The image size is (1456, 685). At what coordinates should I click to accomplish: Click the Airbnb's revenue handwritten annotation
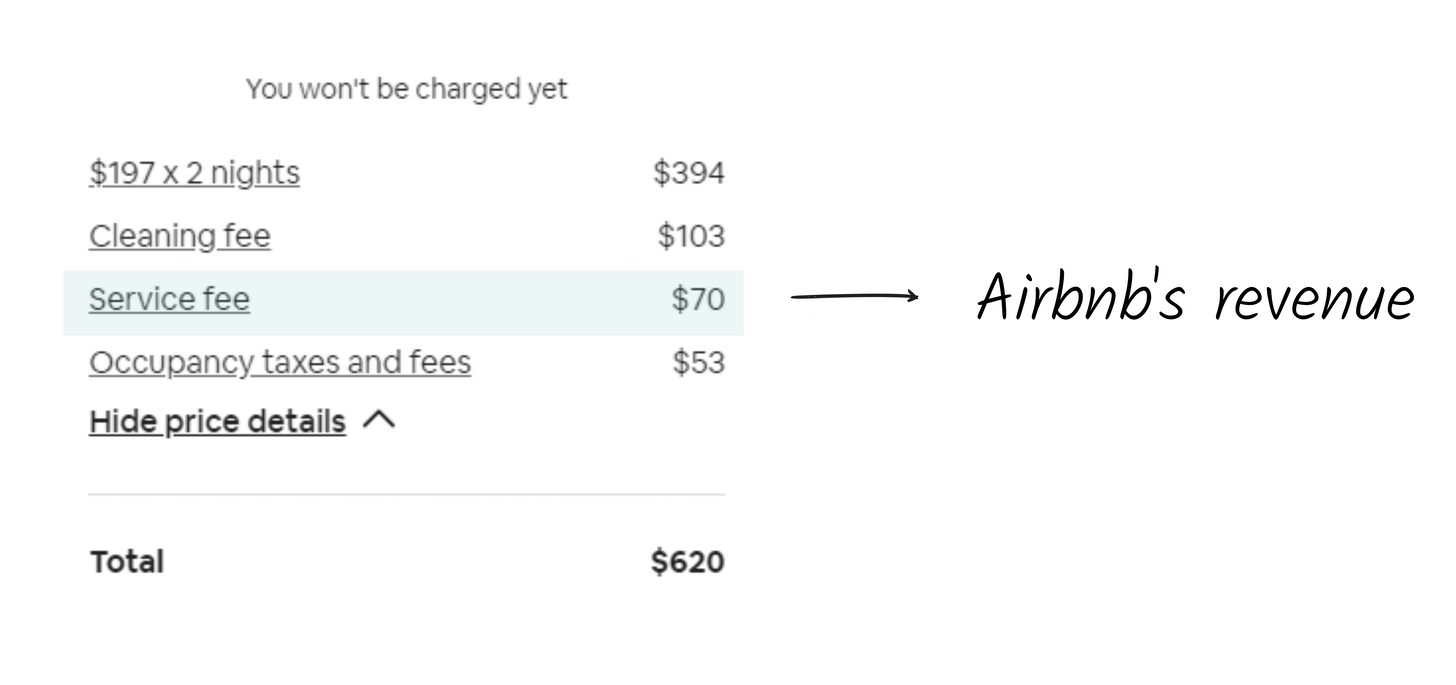click(1196, 297)
